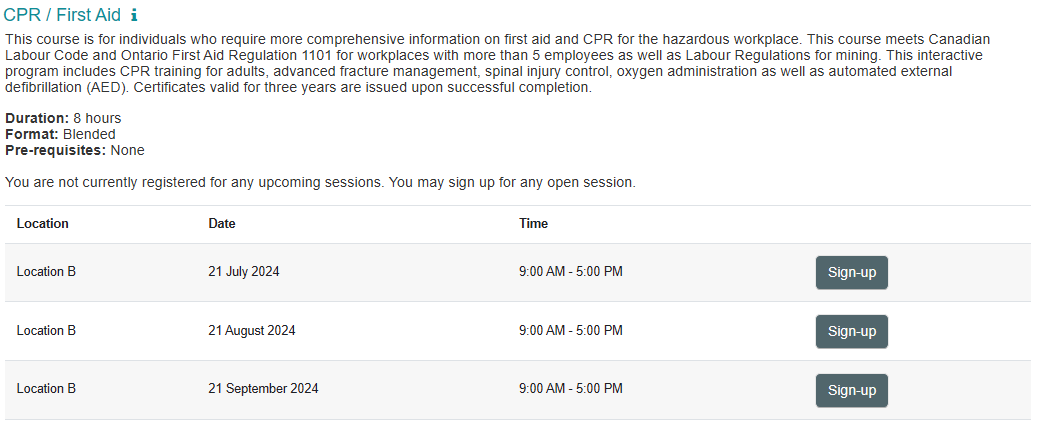Screen dimensions: 1042x432
Task: Click the September session time cell
Action: point(570,389)
